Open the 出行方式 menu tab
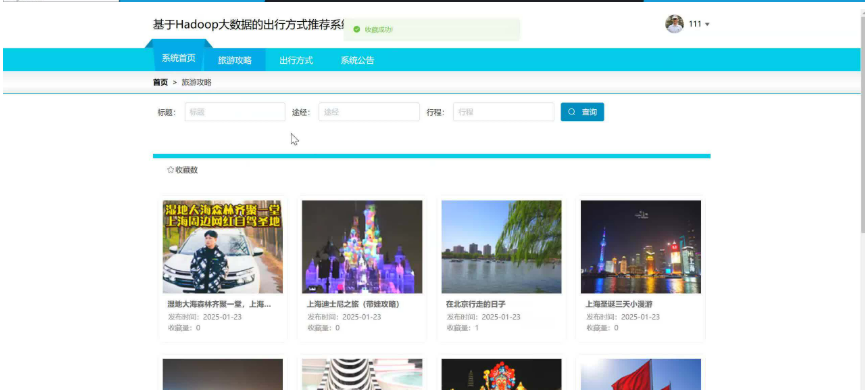Screen dimensions: 865x390 [296, 60]
